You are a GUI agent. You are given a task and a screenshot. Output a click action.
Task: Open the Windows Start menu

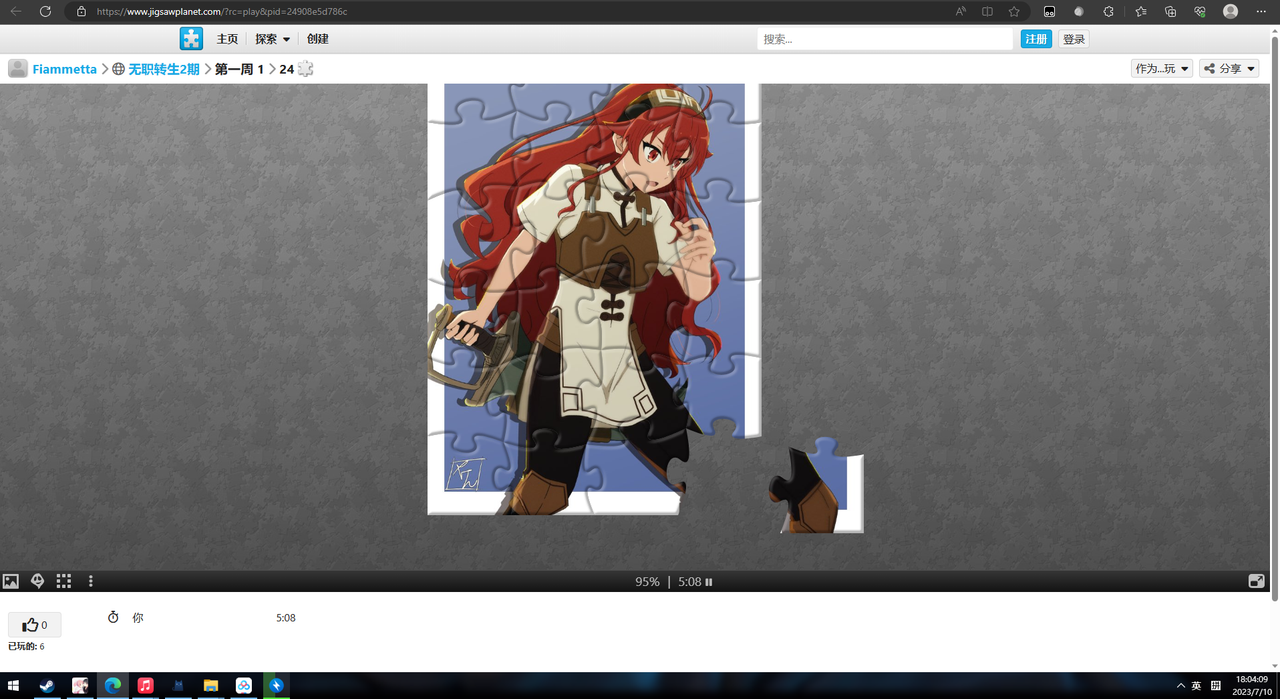(x=14, y=686)
